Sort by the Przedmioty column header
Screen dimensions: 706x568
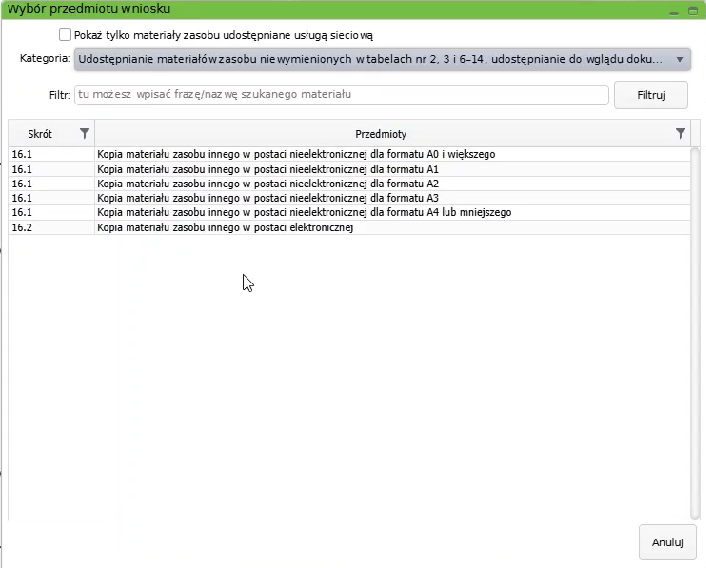[x=380, y=133]
